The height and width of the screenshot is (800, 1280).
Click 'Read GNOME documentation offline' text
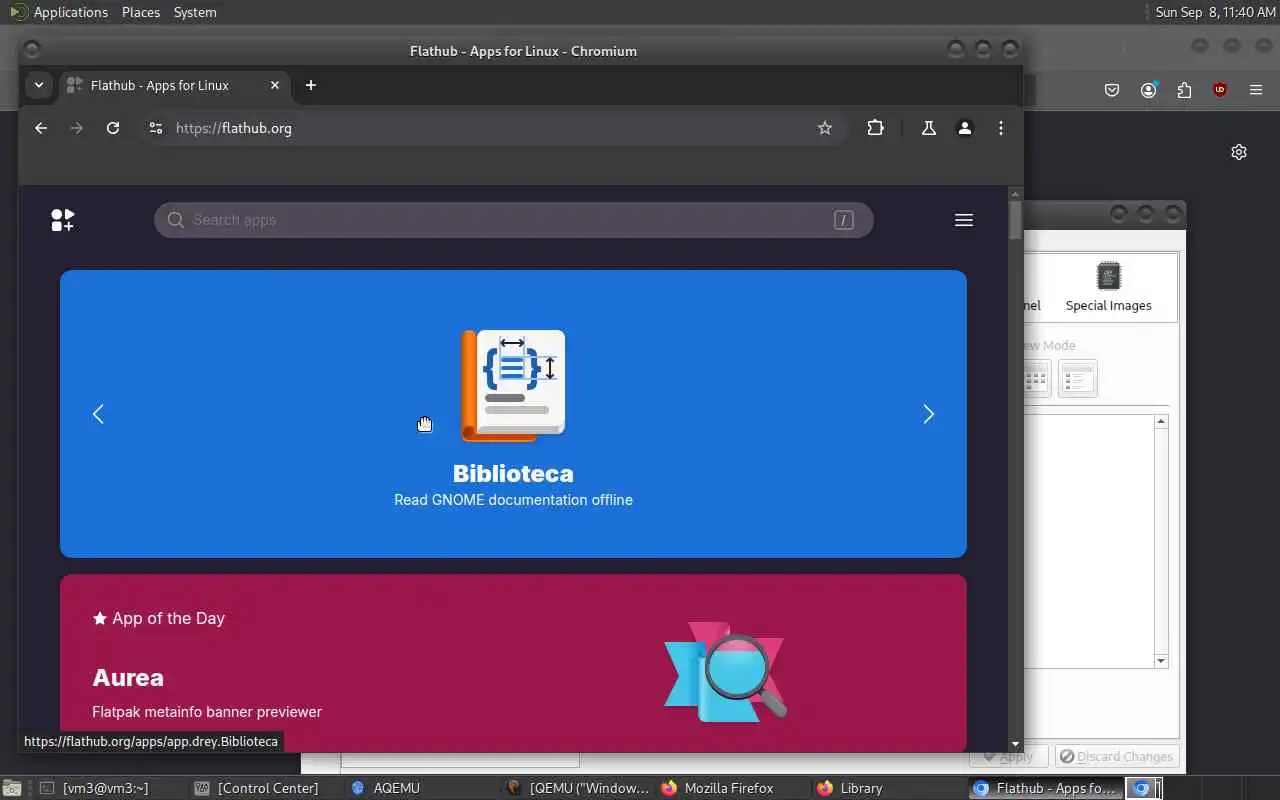click(513, 500)
